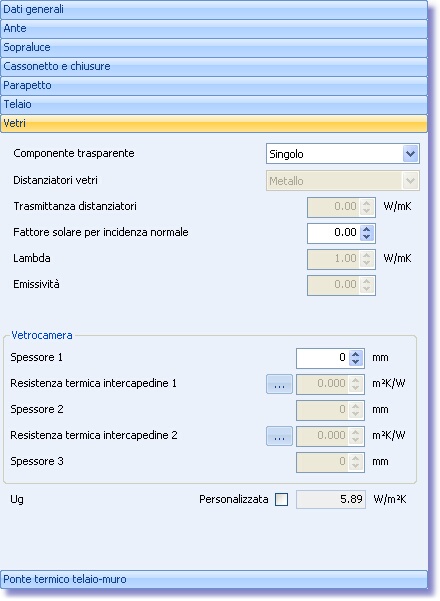Expand the Telaio section

point(214,104)
